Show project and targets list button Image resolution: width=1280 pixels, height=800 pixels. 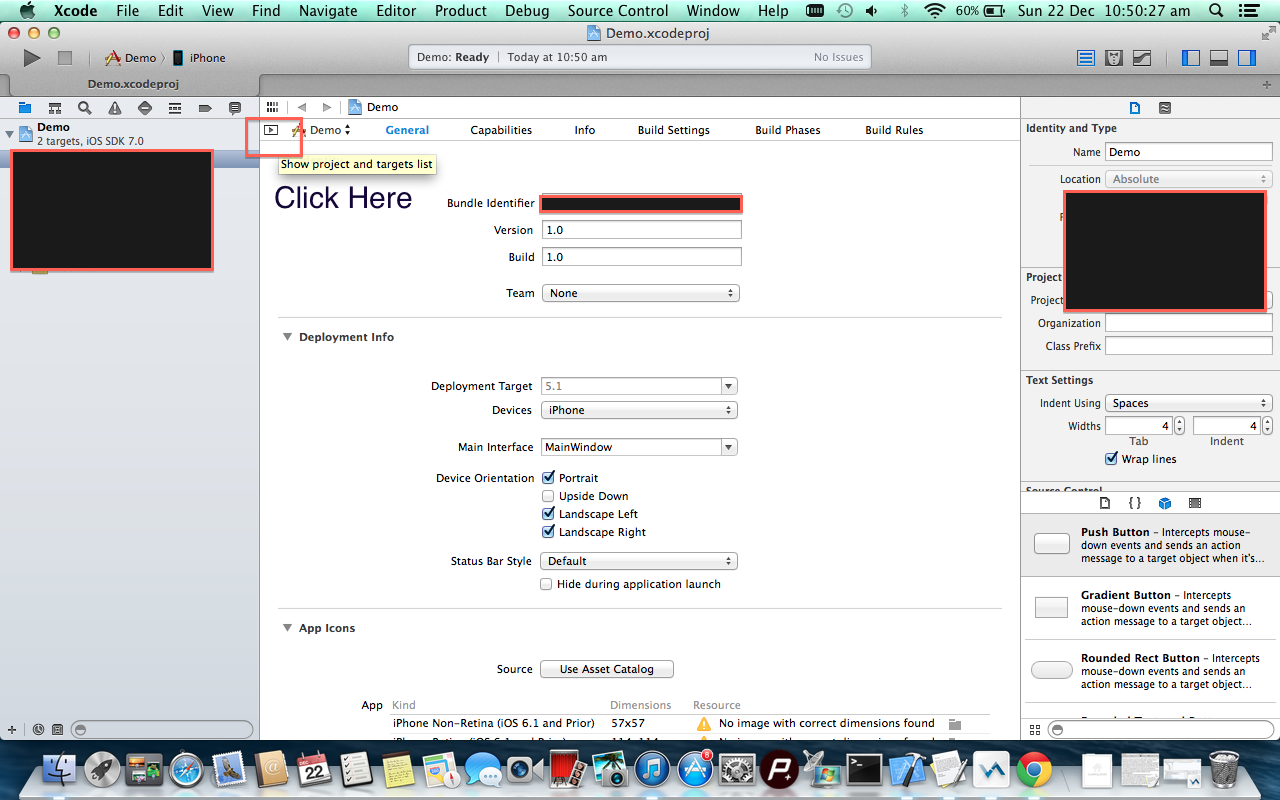(271, 130)
